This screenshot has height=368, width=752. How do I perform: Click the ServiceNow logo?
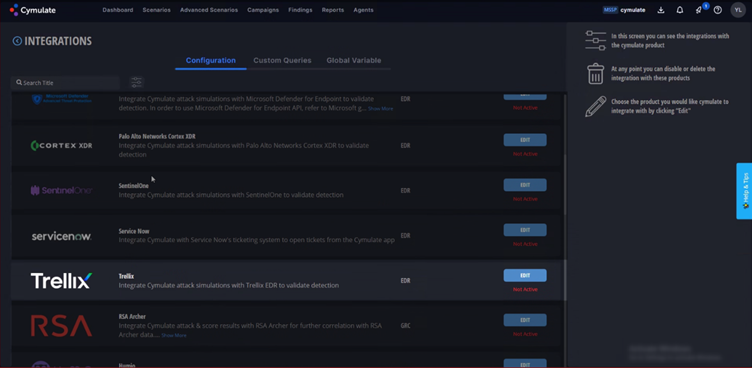pyautogui.click(x=61, y=236)
